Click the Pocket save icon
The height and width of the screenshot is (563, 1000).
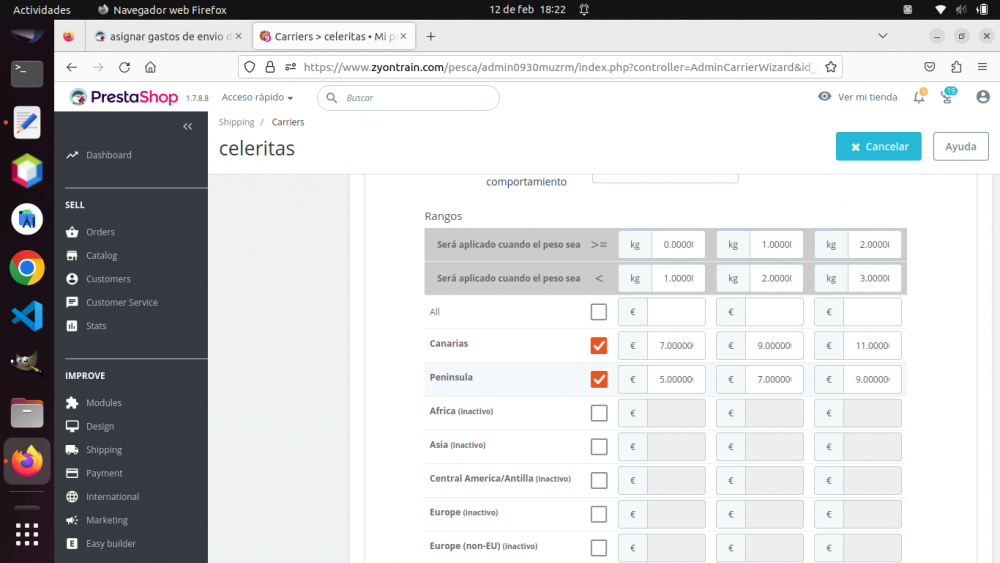930,67
